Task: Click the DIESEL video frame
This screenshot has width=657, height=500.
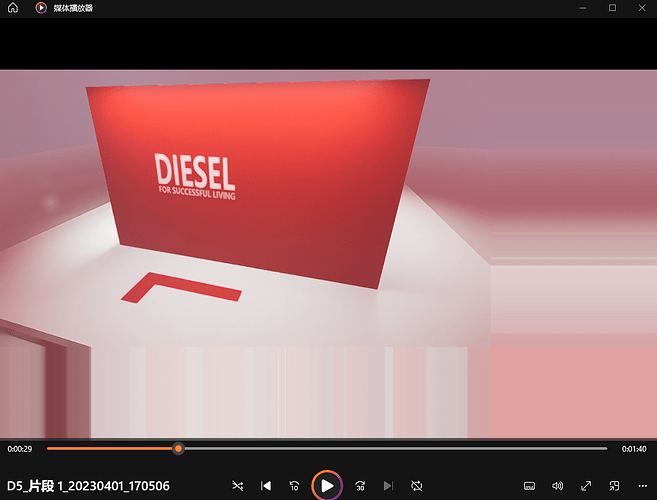Action: [x=328, y=254]
